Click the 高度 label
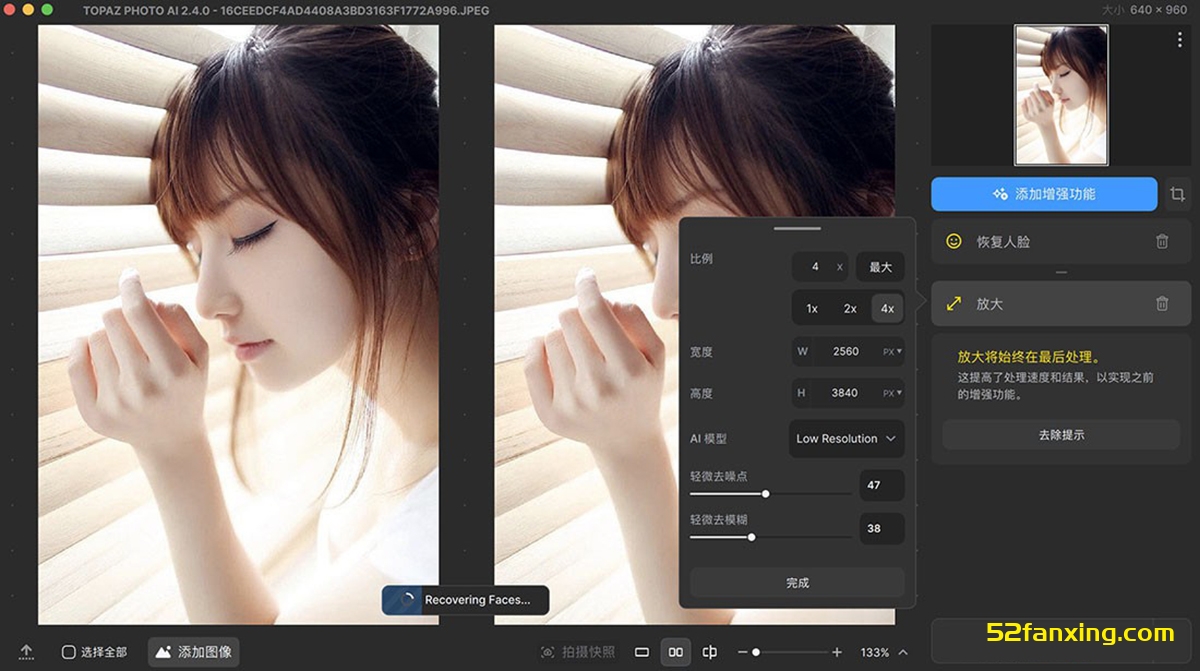The image size is (1200, 671). click(702, 394)
